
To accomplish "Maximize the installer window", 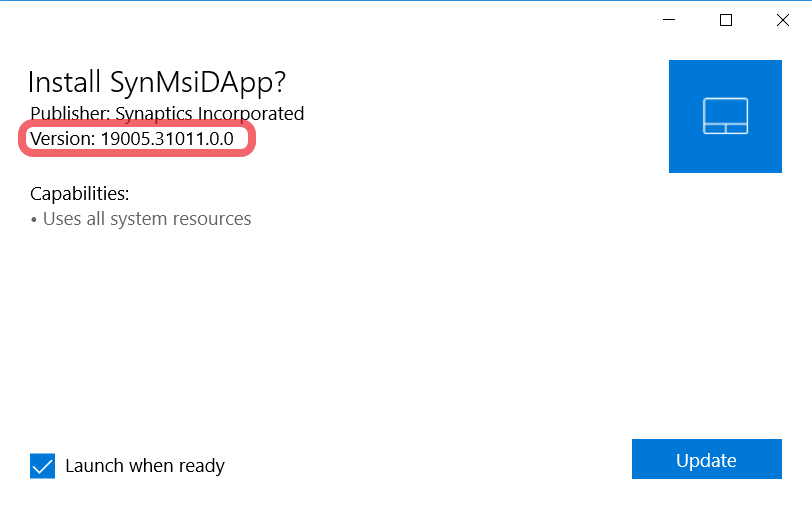I will click(x=726, y=20).
